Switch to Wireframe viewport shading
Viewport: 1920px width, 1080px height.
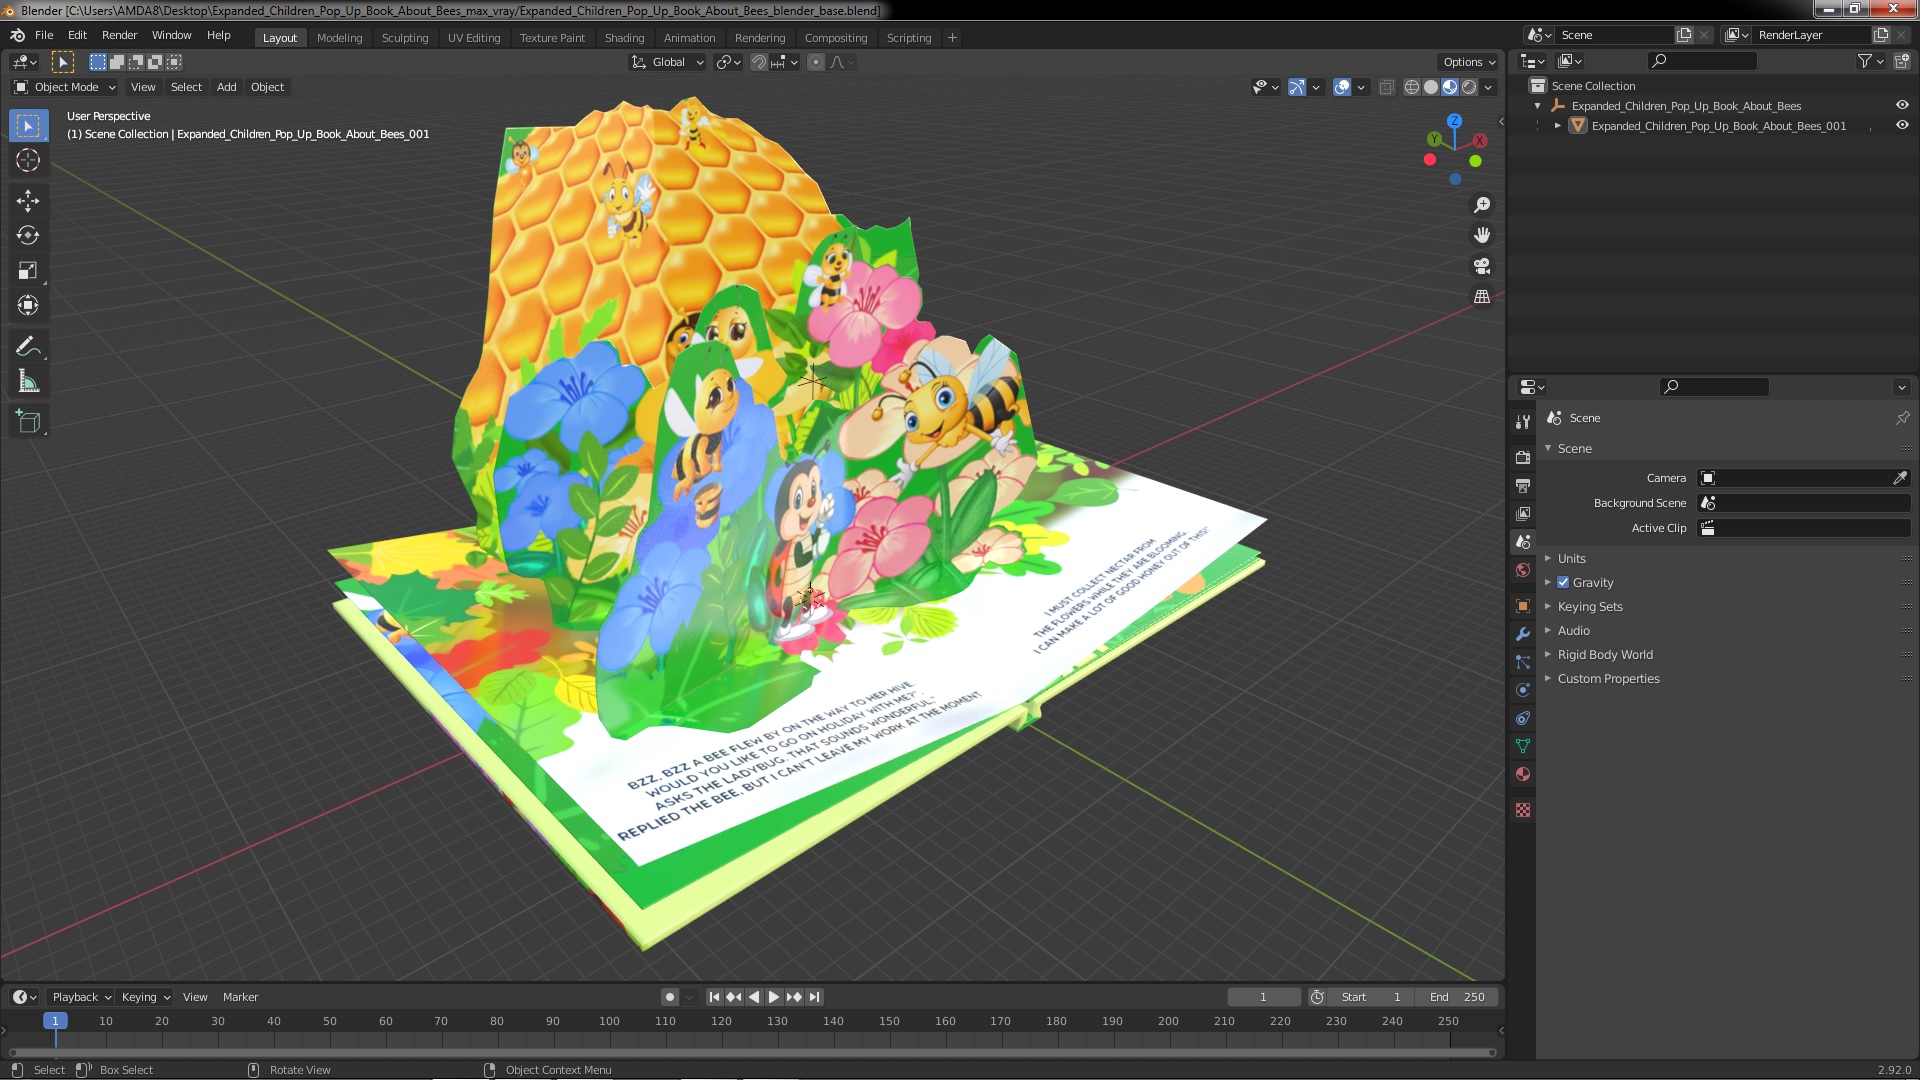point(1412,87)
